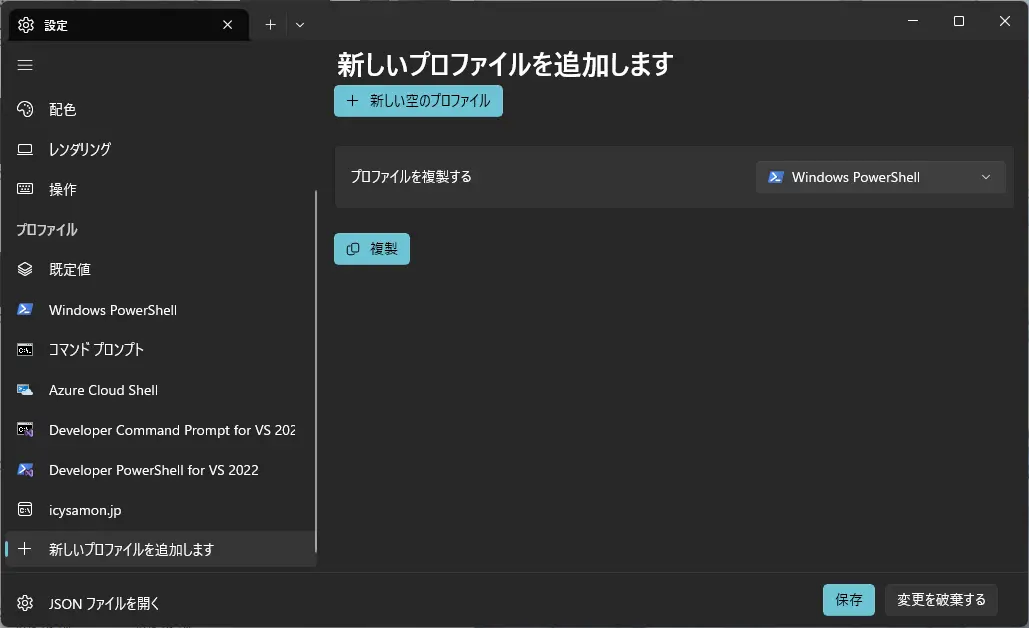Click the Developer Command Prompt icon
This screenshot has width=1029, height=628.
25,430
